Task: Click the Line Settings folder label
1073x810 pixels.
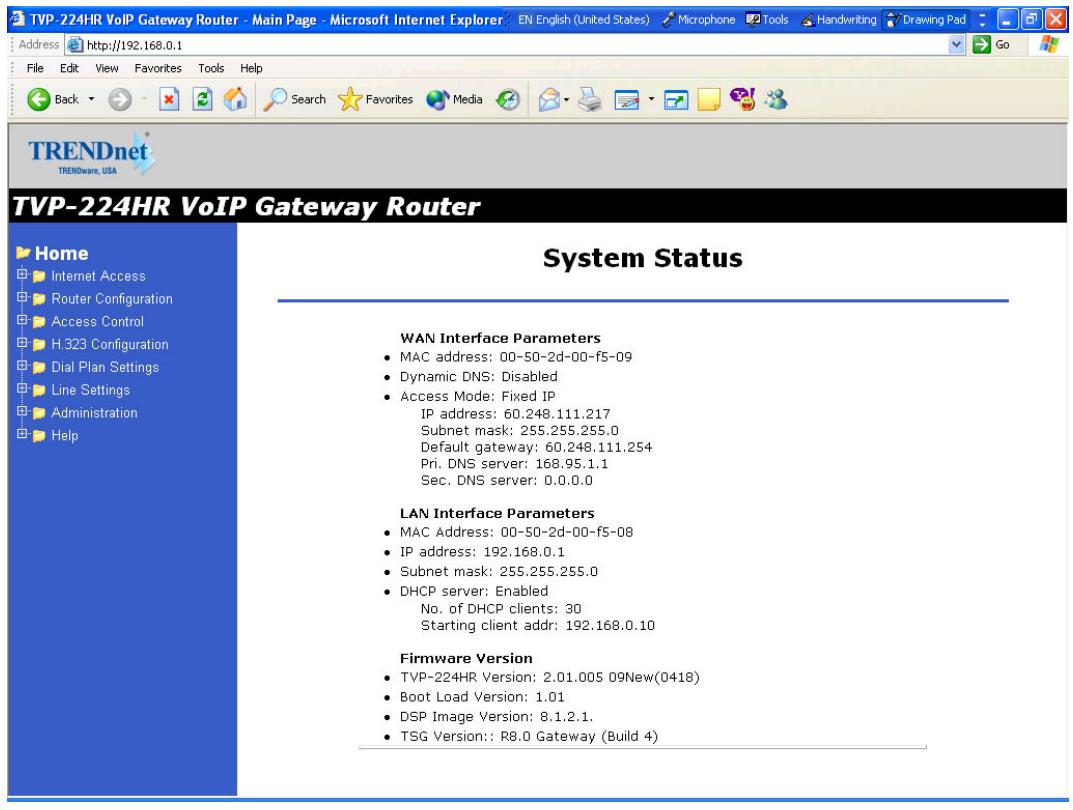Action: 90,390
